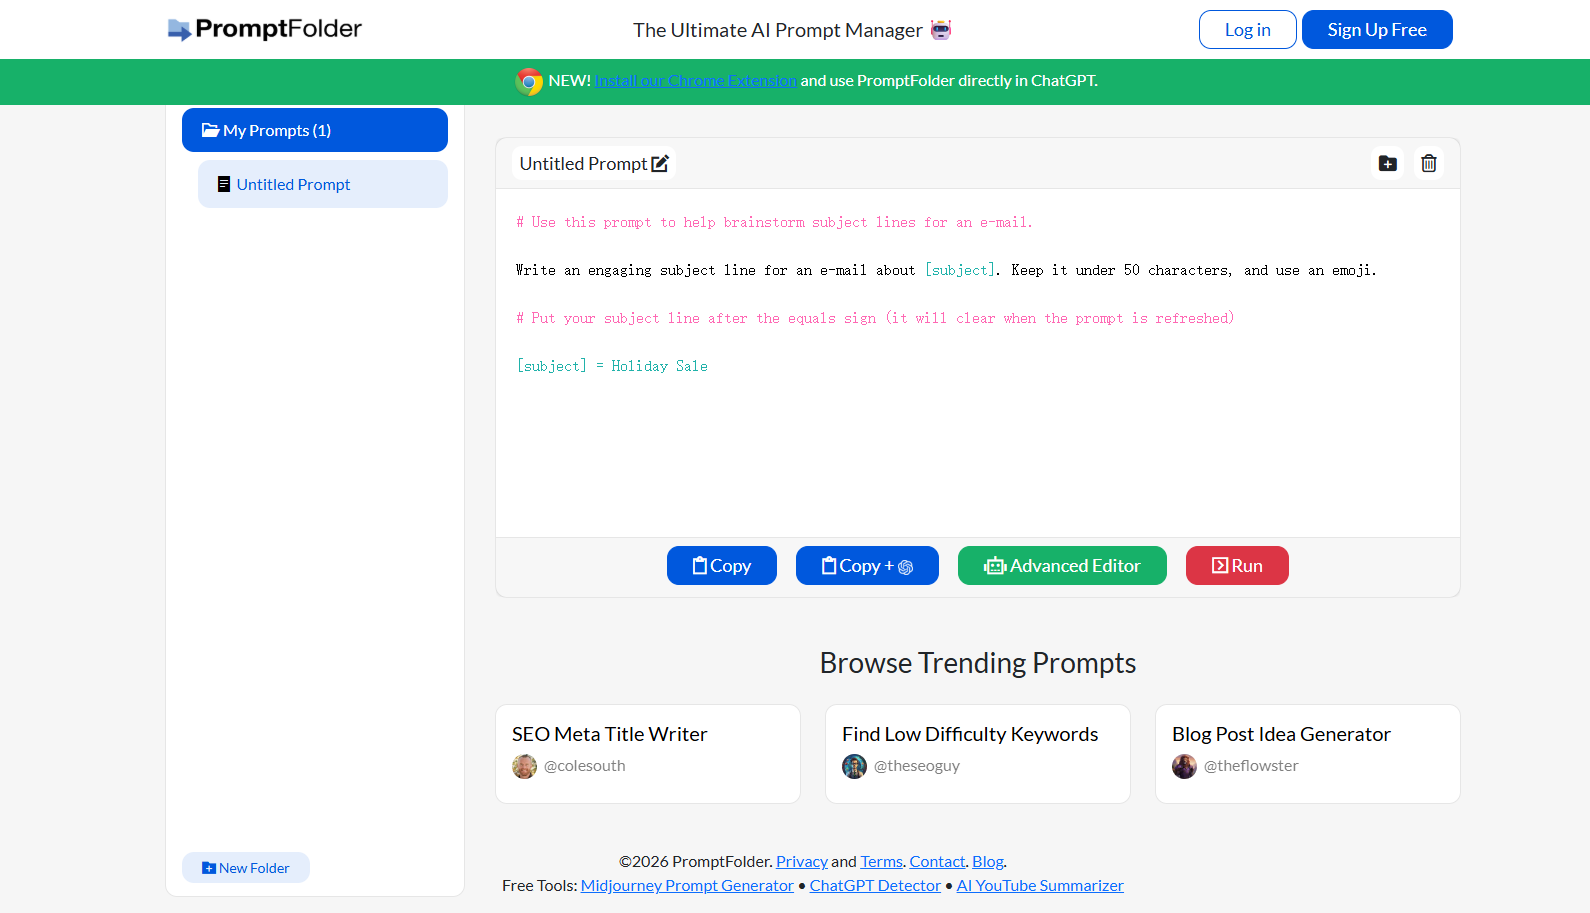This screenshot has width=1590, height=913.
Task: Click into the prompt text editor area
Action: [978, 363]
